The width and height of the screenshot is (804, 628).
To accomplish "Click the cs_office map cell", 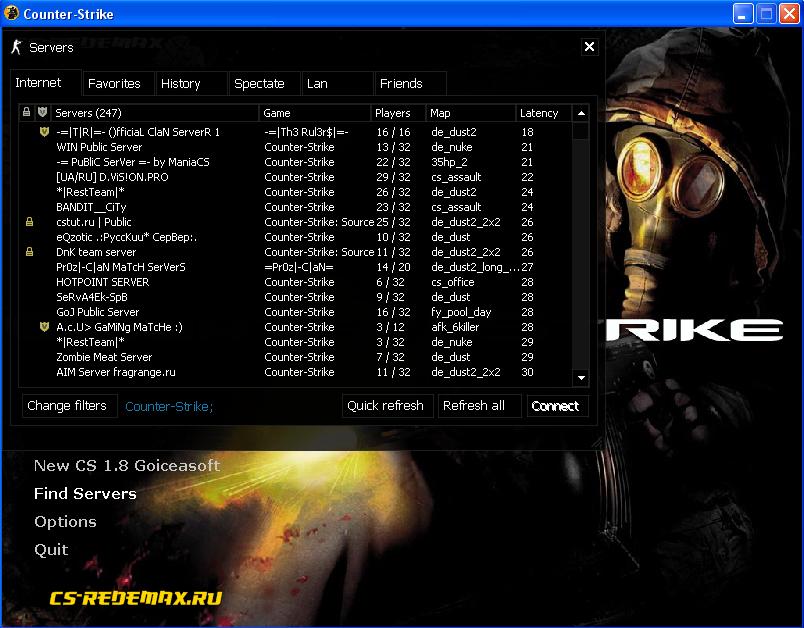I will (x=452, y=282).
